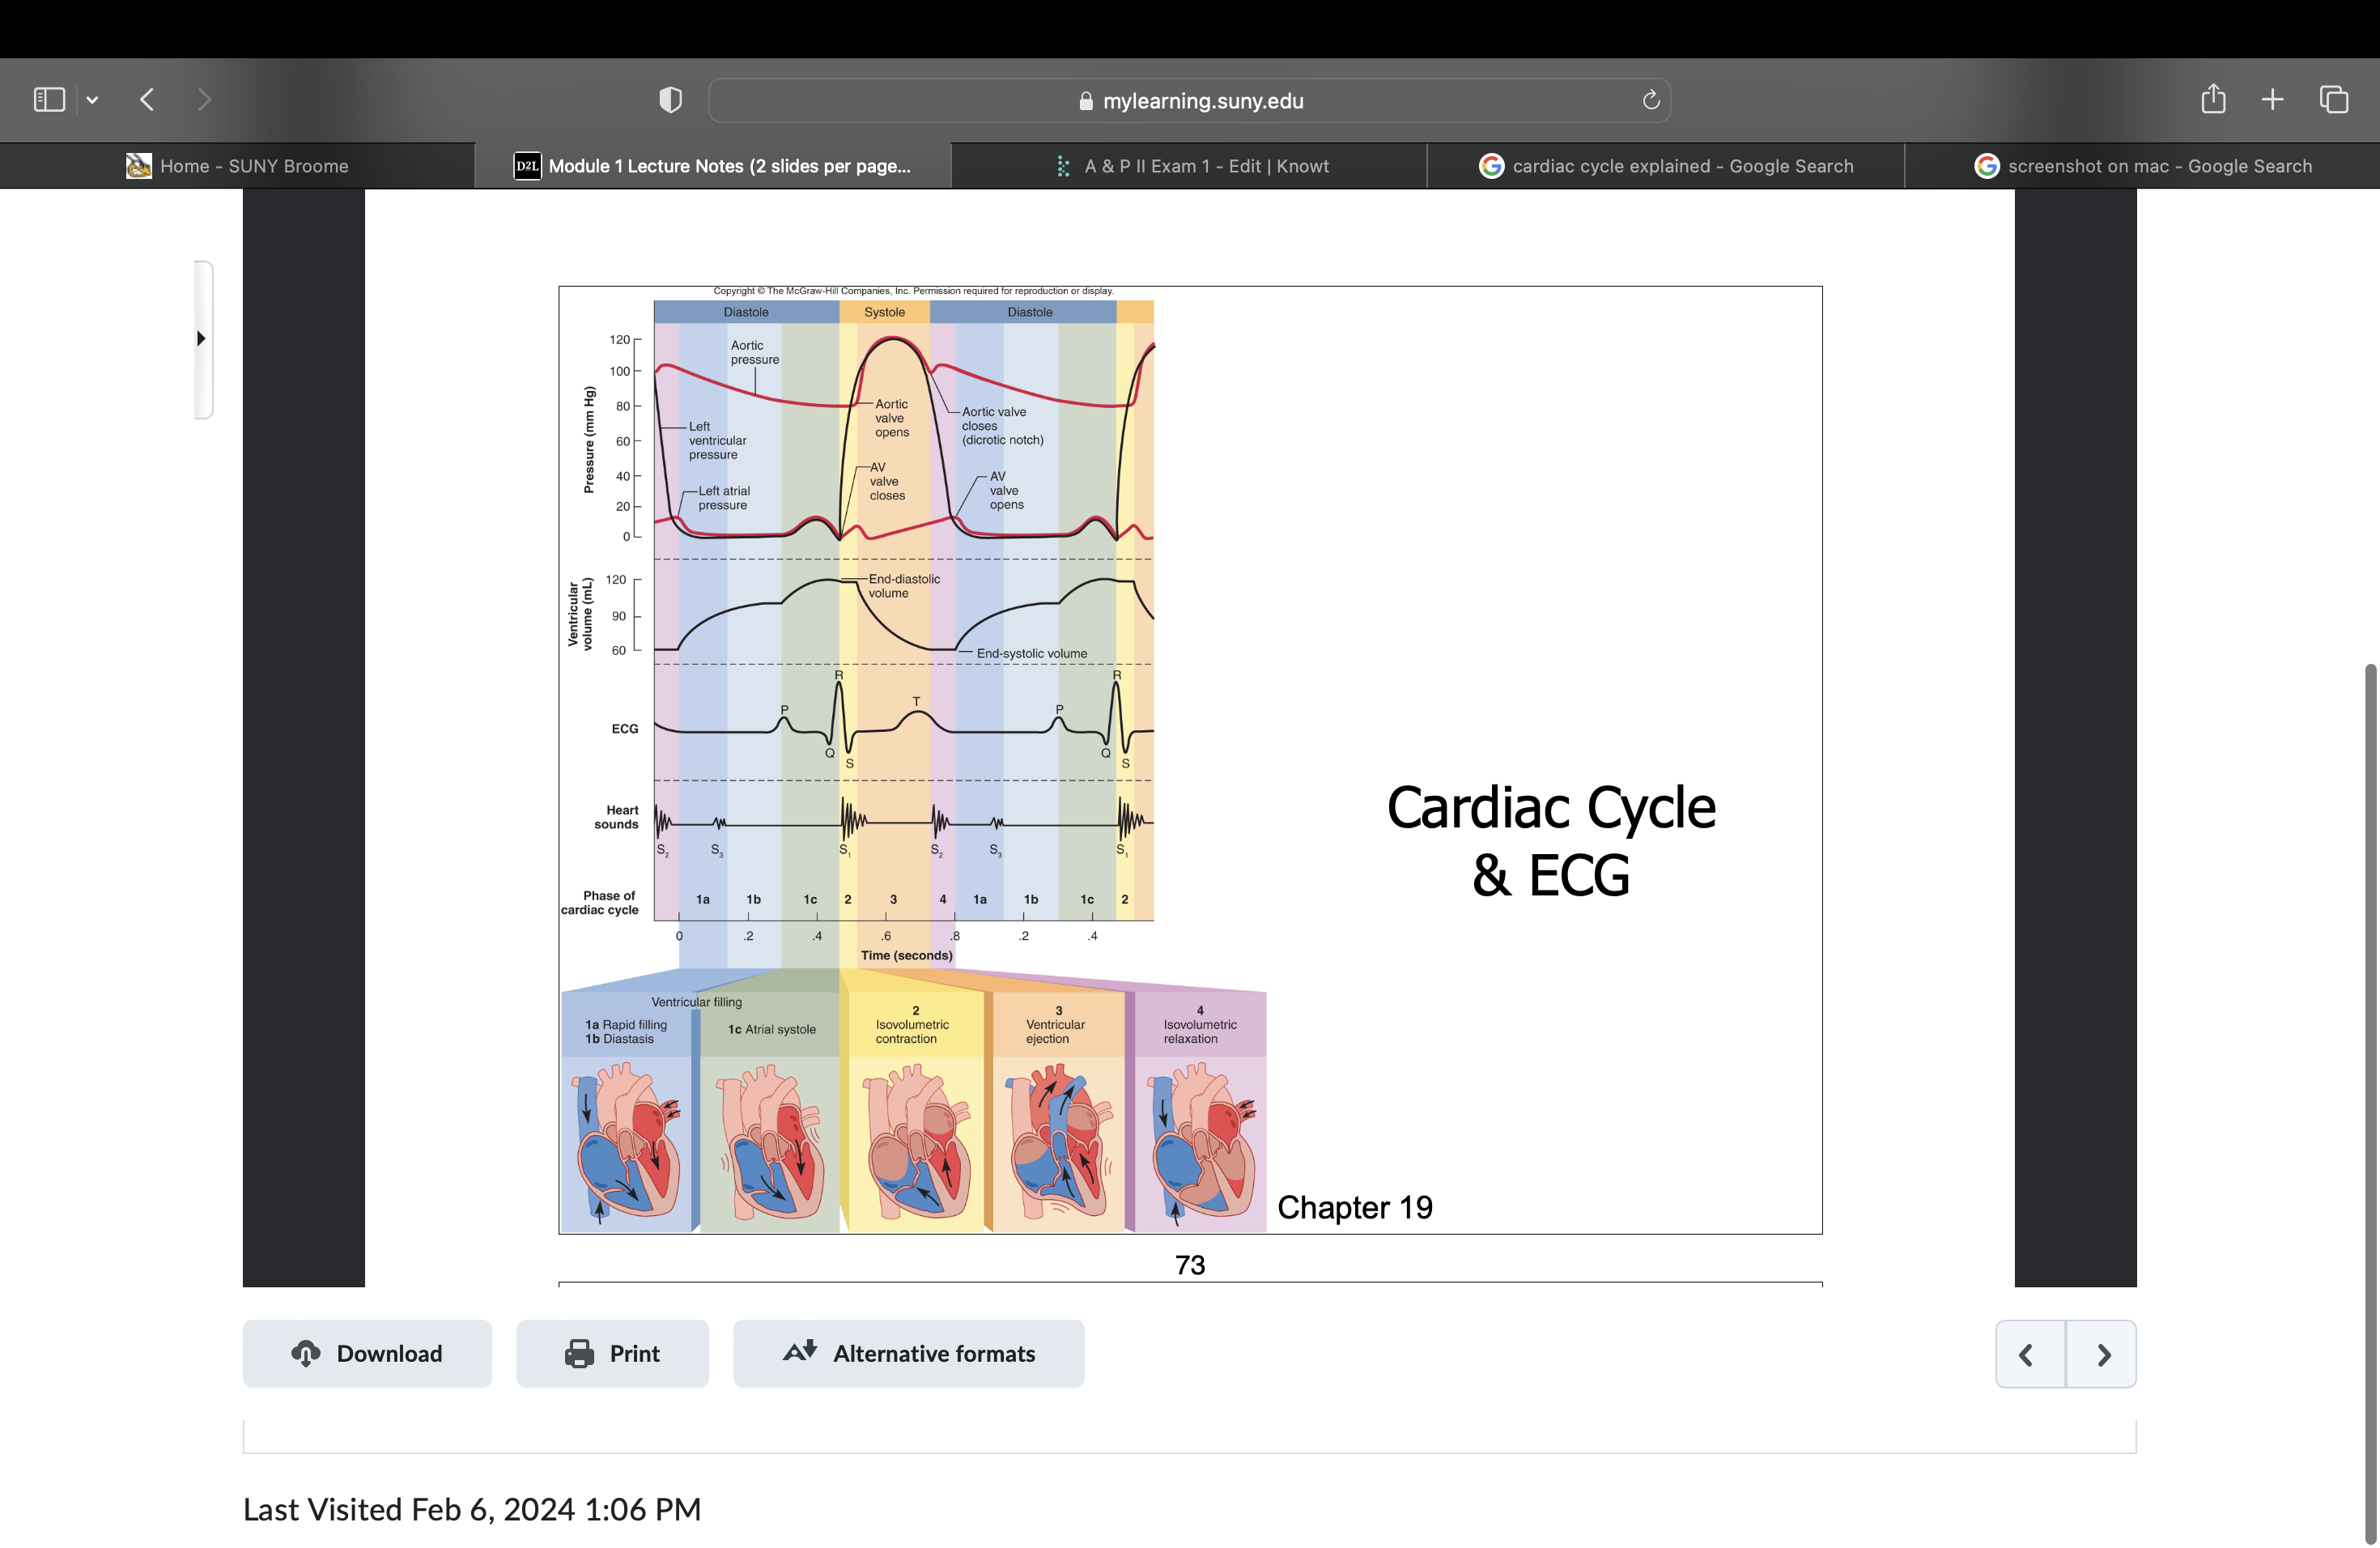The image size is (2380, 1548).
Task: Click the Heart sounds row label
Action: tap(616, 817)
